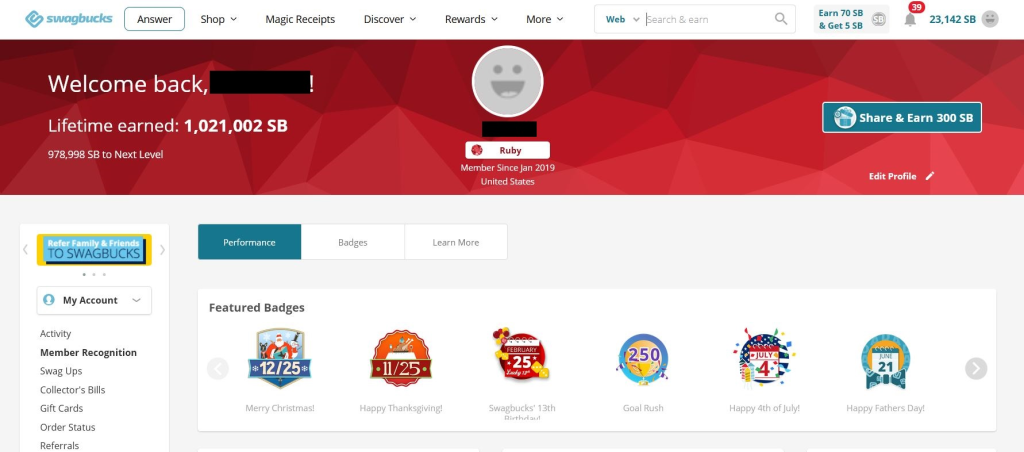Click the Ruby level gem icon
This screenshot has height=452, width=1024.
click(x=477, y=150)
